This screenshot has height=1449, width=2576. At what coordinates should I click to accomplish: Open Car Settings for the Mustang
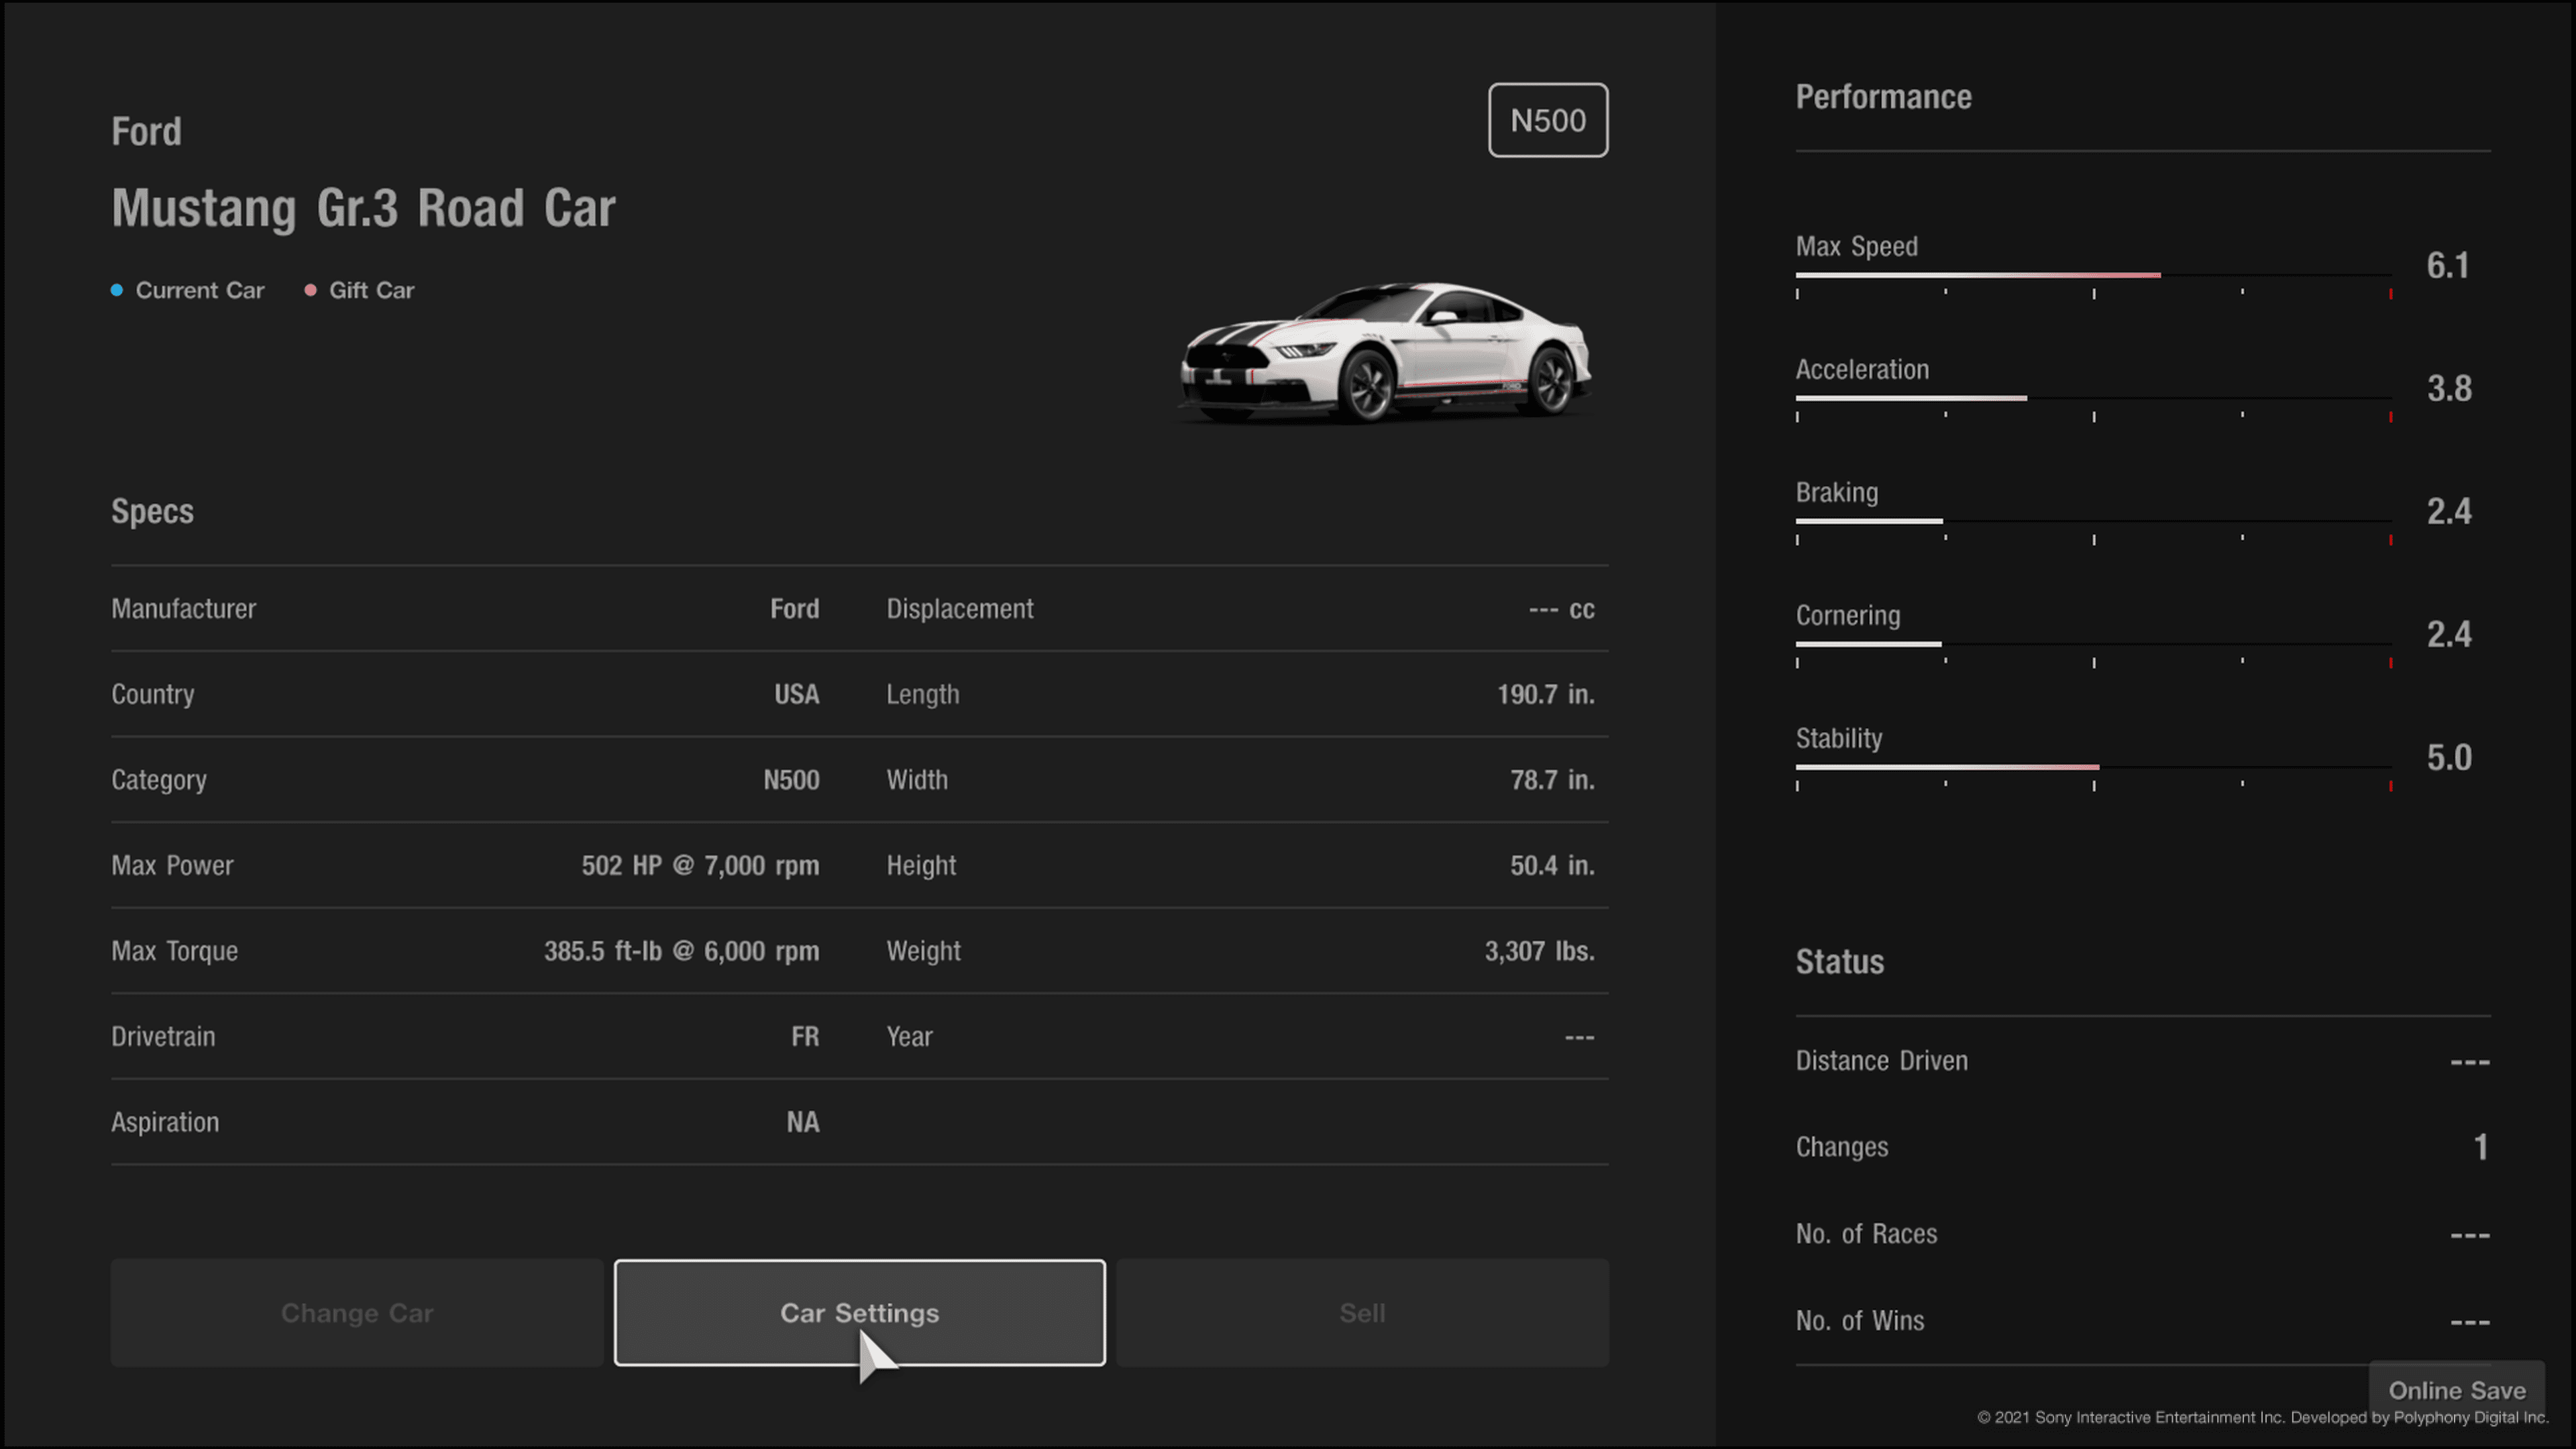pyautogui.click(x=859, y=1312)
